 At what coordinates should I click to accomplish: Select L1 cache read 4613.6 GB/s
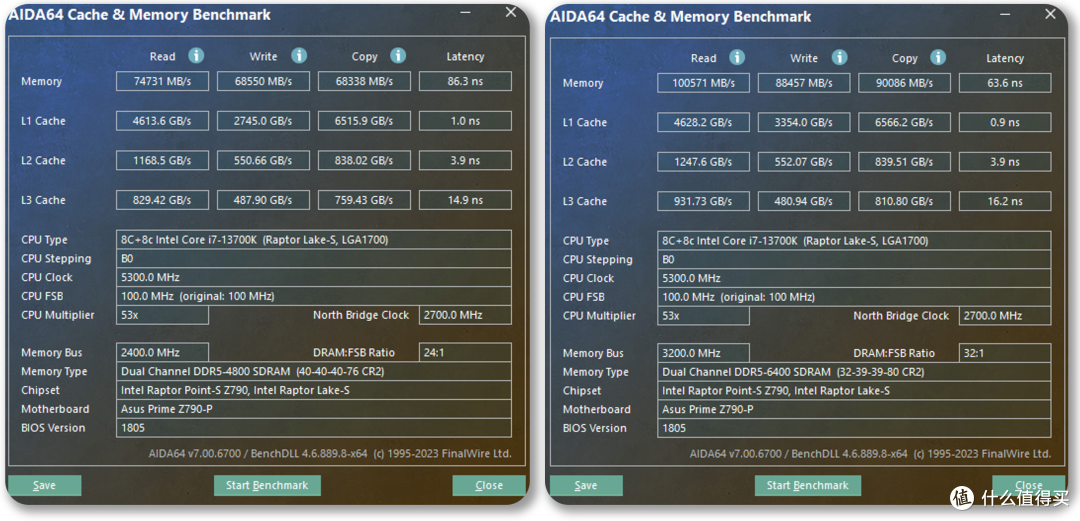click(163, 121)
